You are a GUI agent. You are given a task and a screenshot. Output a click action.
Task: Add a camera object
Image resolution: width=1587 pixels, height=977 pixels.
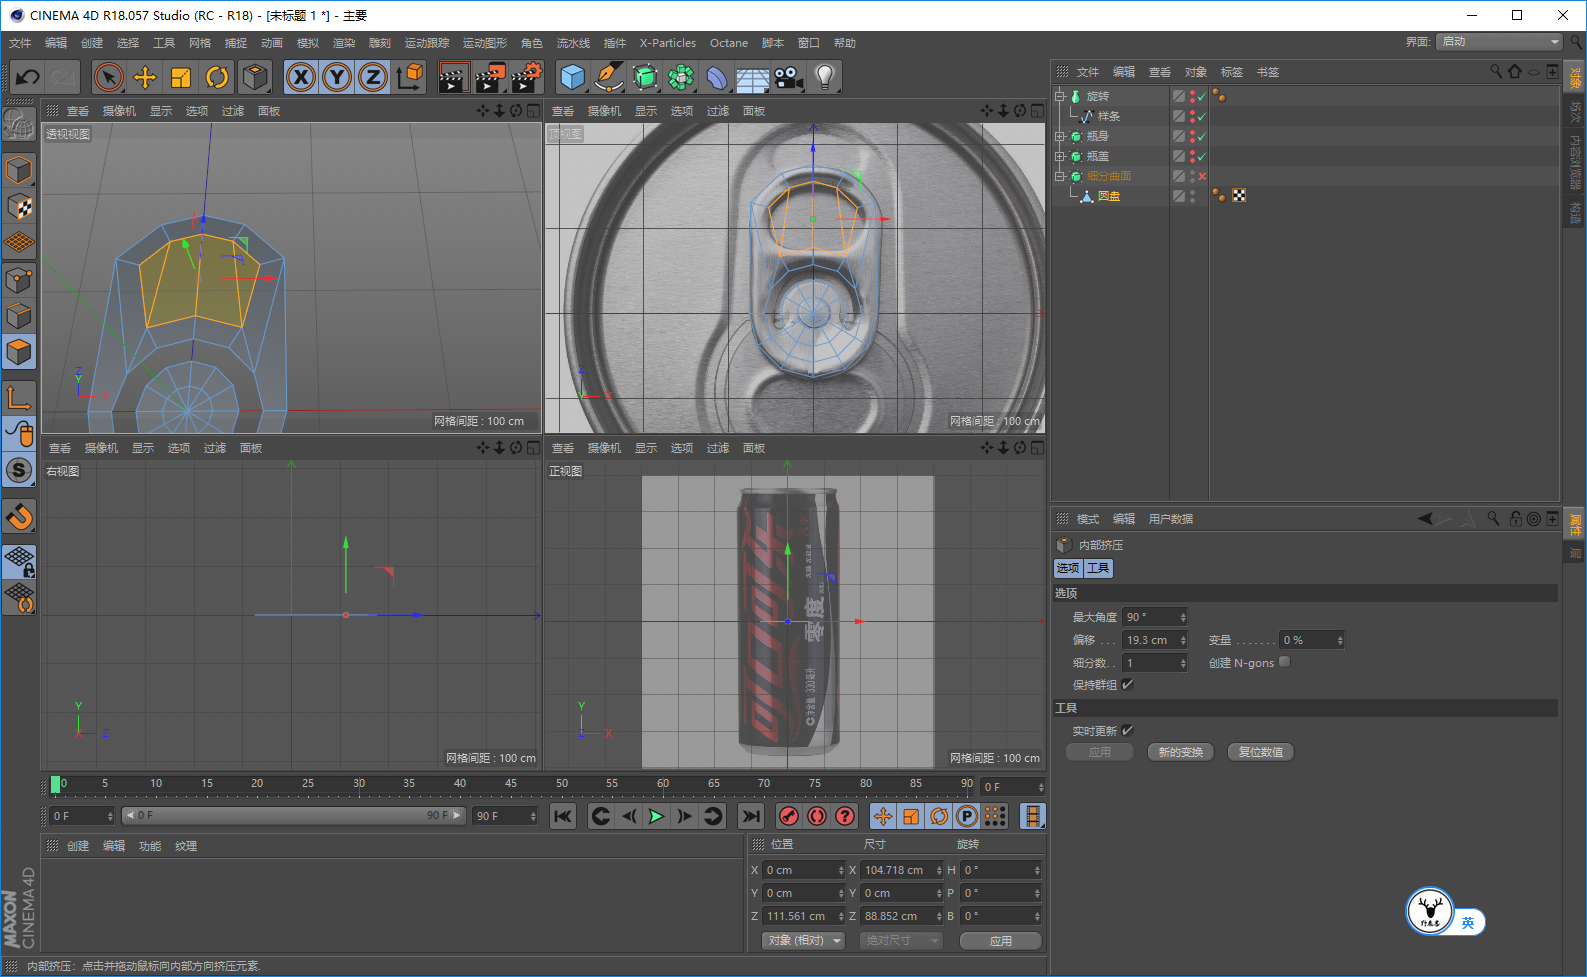(788, 77)
